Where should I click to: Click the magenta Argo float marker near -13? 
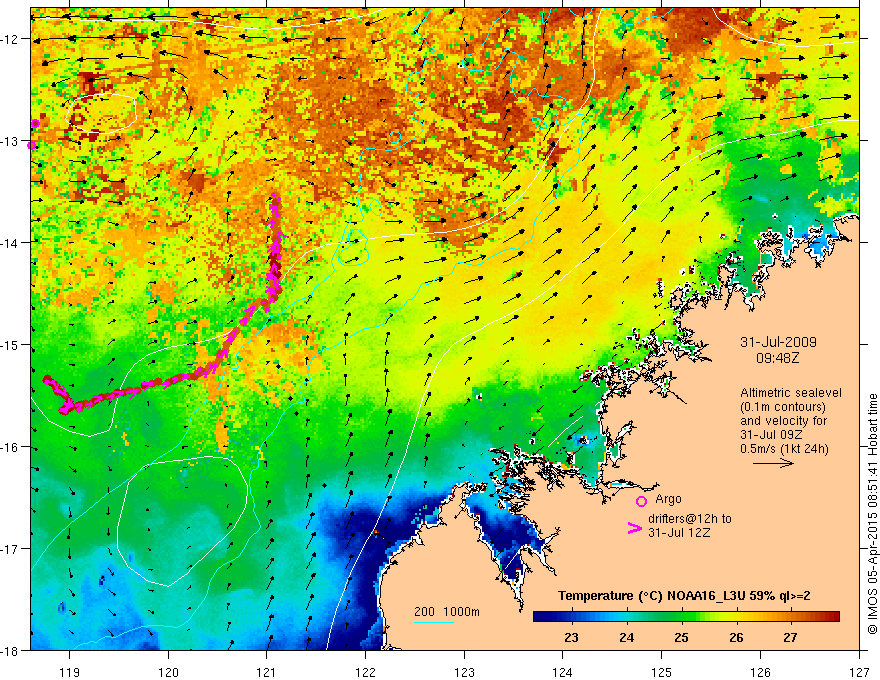tap(32, 145)
